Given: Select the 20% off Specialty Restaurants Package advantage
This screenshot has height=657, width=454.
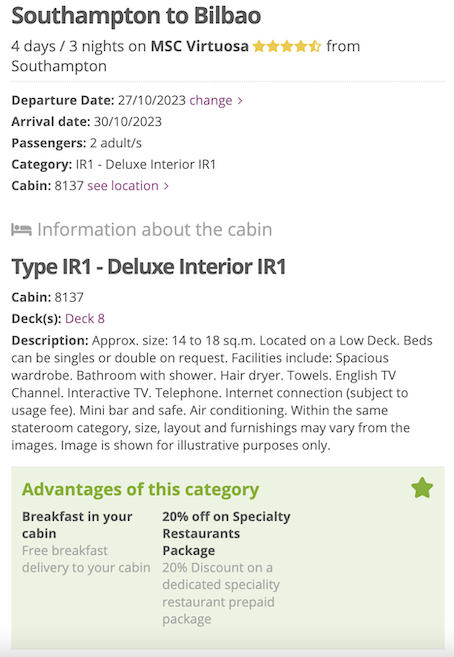Looking at the screenshot, I should coord(226,567).
